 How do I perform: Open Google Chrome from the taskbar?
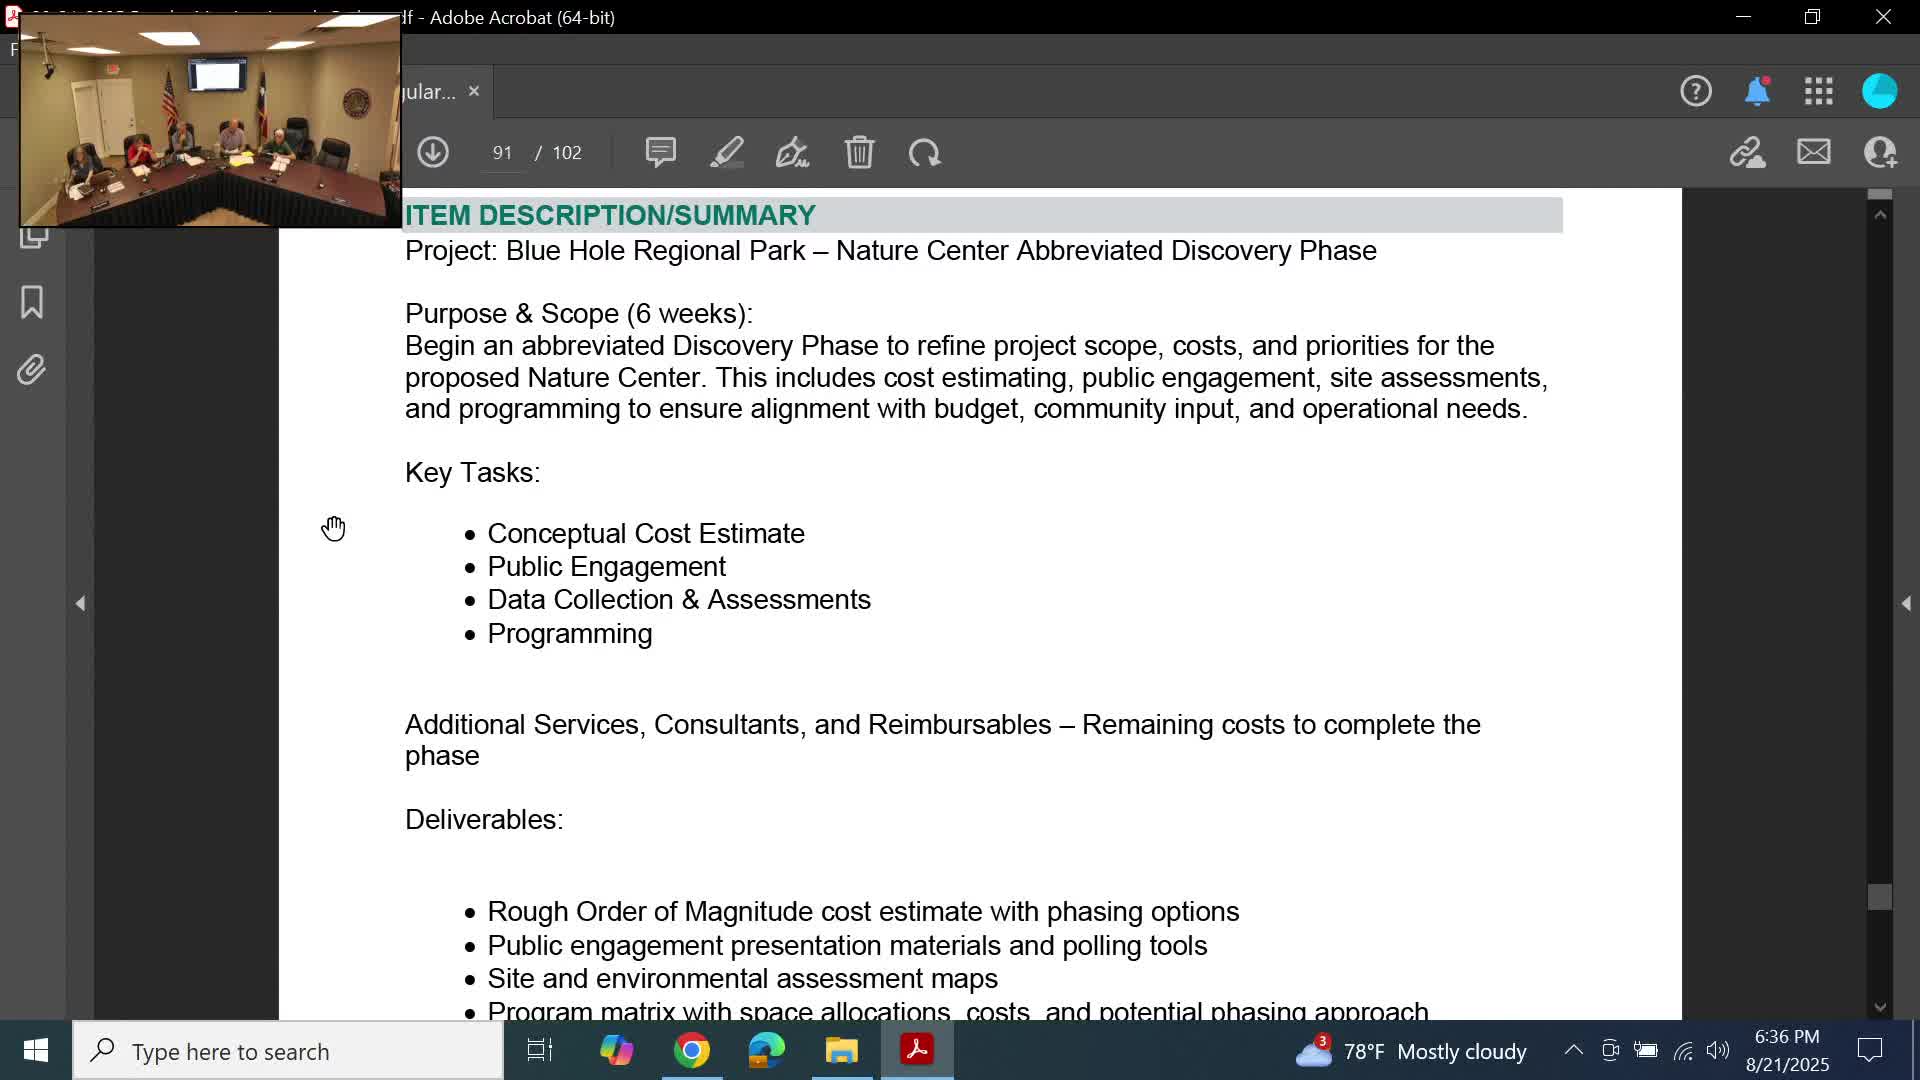[x=691, y=1050]
